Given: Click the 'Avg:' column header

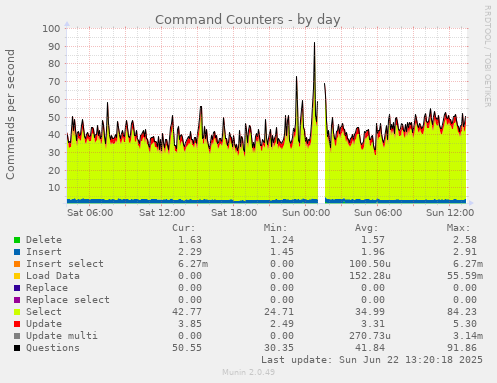Looking at the screenshot, I should (x=367, y=228).
